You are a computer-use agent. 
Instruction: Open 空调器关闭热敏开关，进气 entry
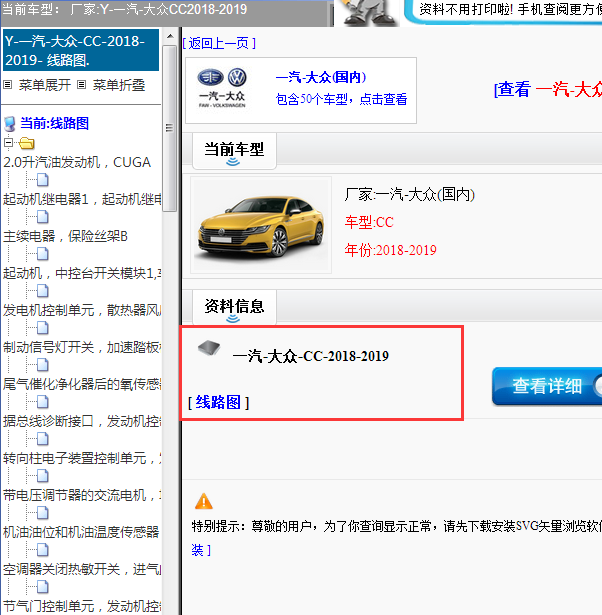[82, 569]
